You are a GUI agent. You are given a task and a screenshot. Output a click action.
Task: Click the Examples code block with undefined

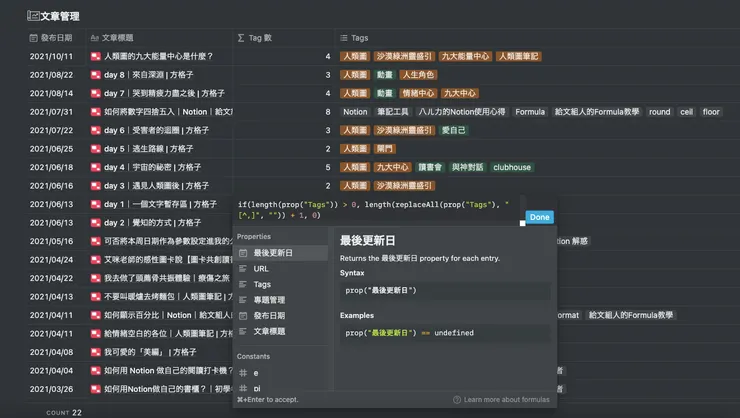point(445,333)
